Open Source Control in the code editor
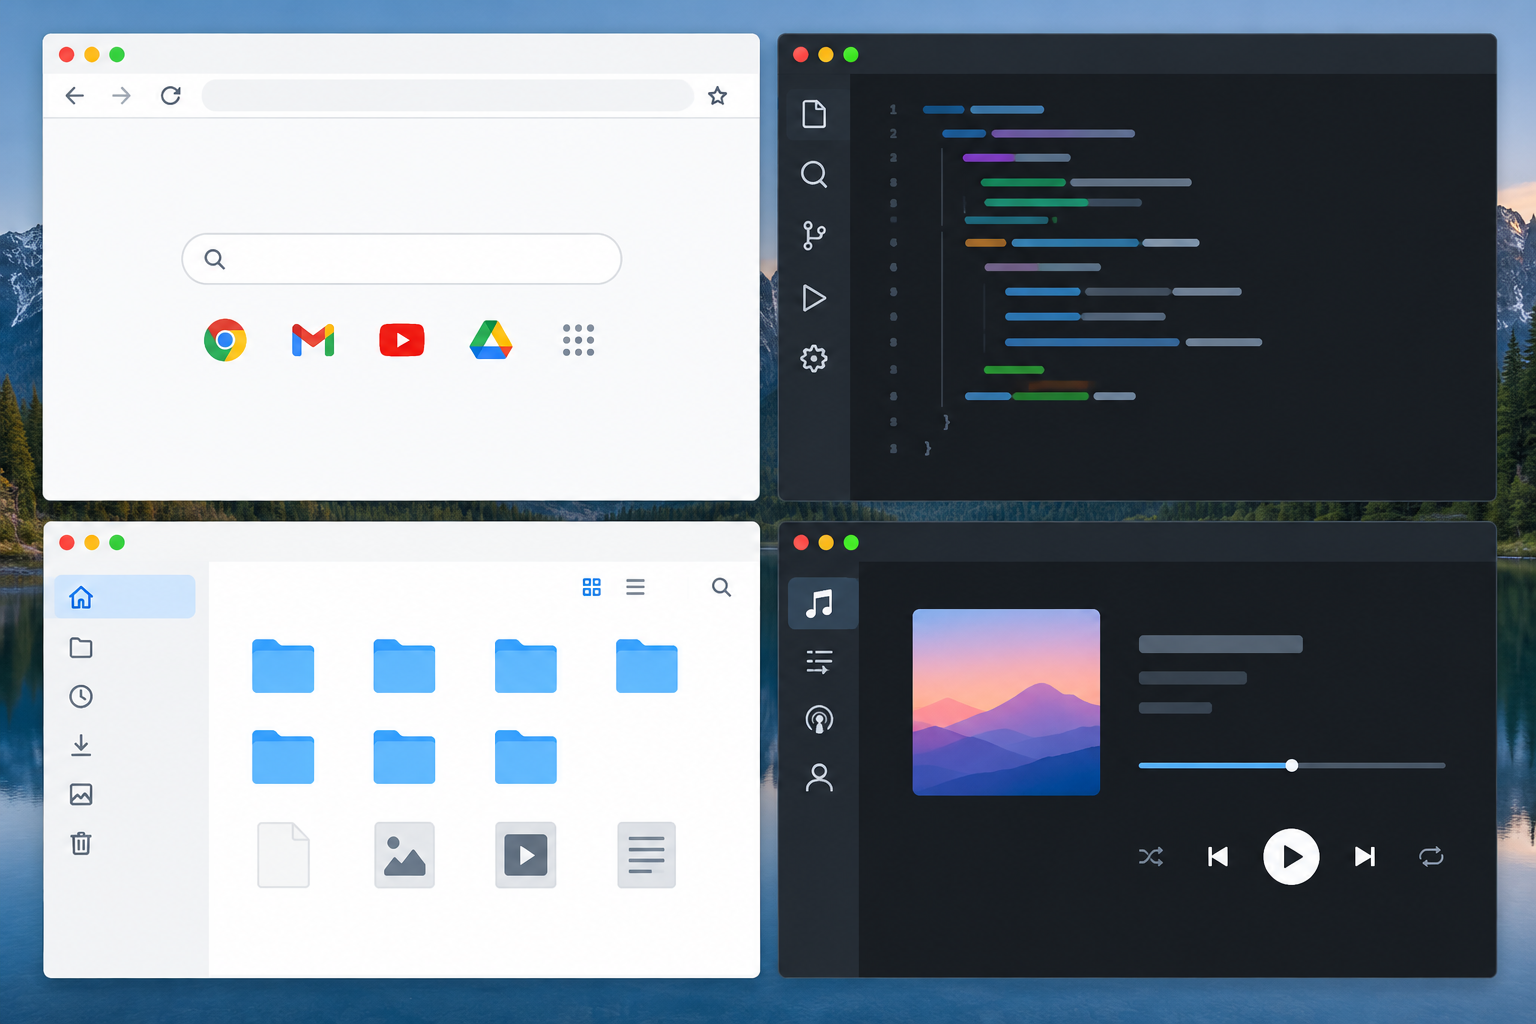This screenshot has width=1536, height=1024. coord(814,236)
